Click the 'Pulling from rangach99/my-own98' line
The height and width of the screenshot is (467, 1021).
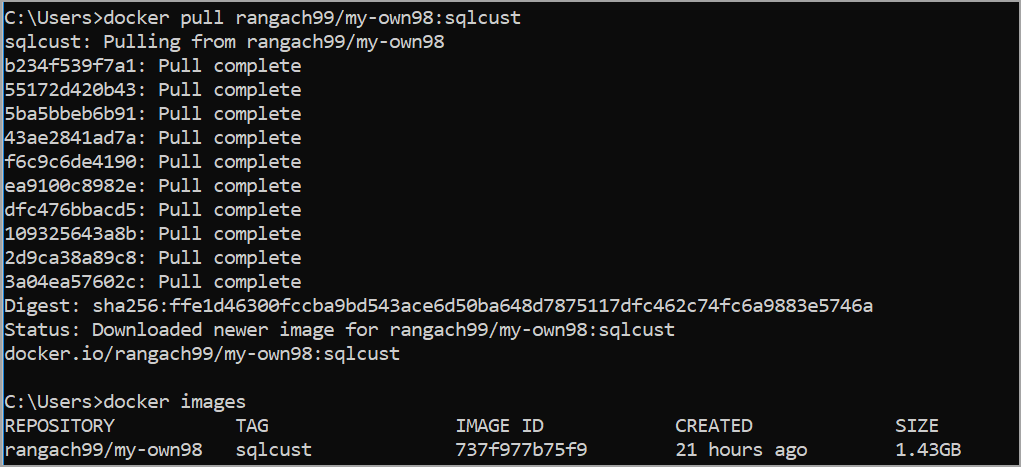tap(223, 43)
